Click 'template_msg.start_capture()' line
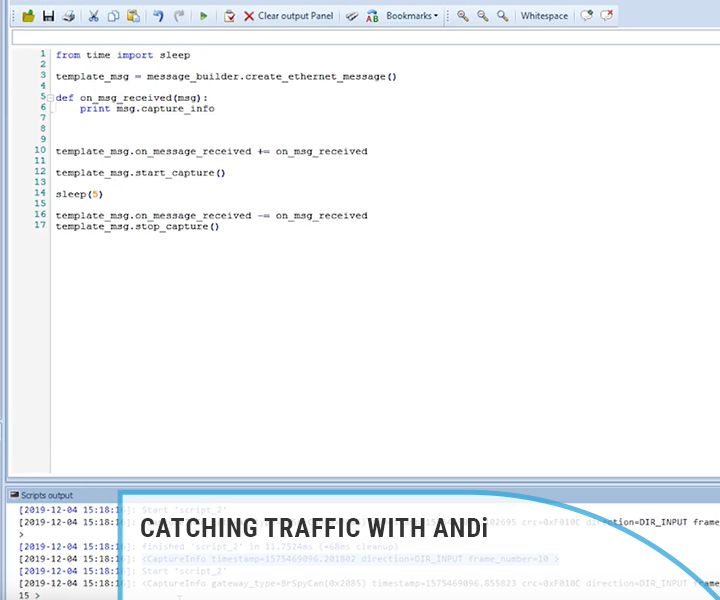Screen dimensions: 720x600 pyautogui.click(x=141, y=173)
